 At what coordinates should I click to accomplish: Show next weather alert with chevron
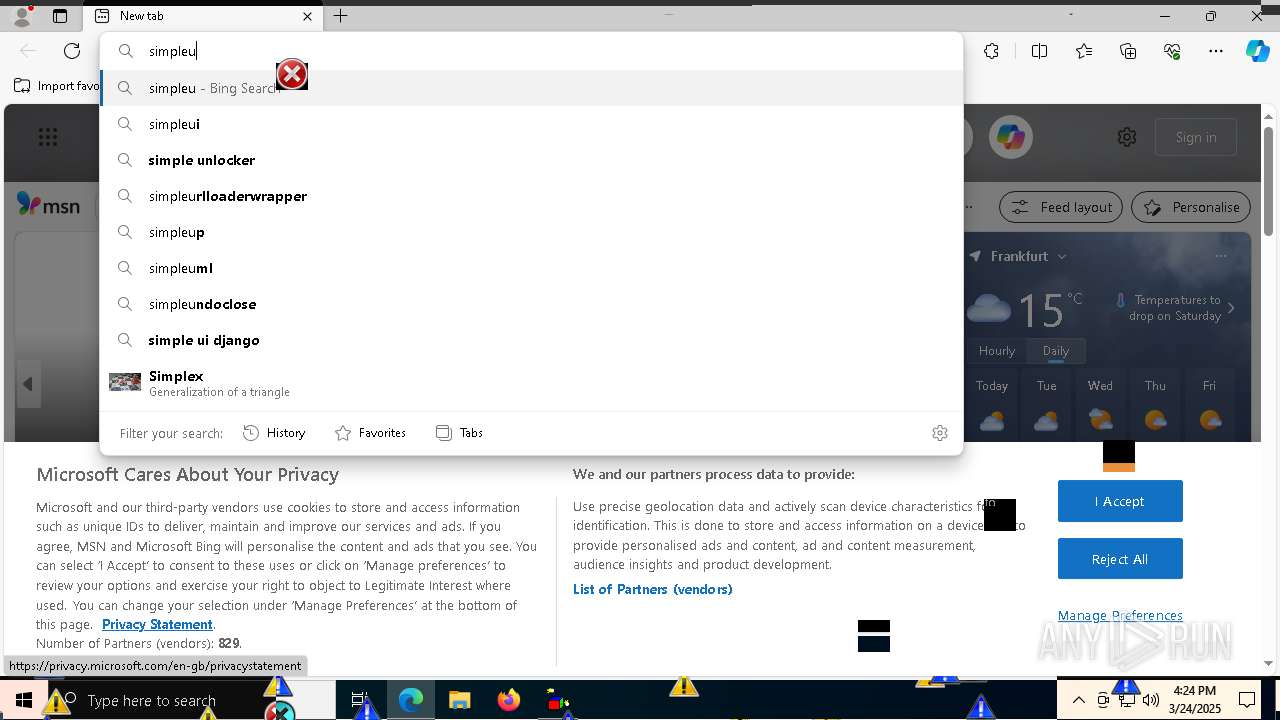[x=1231, y=308]
